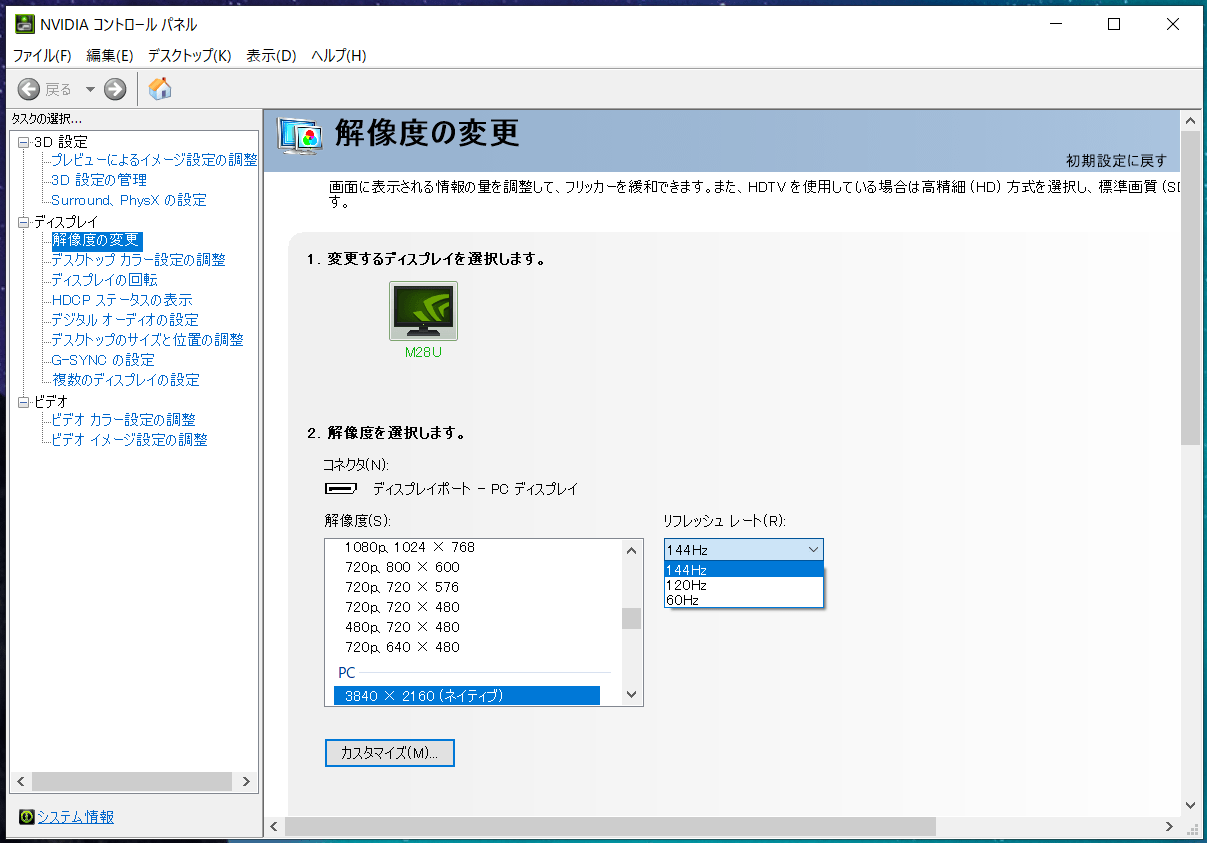Open HDCP ステータスの表示 page
The width and height of the screenshot is (1207, 843).
pos(122,300)
